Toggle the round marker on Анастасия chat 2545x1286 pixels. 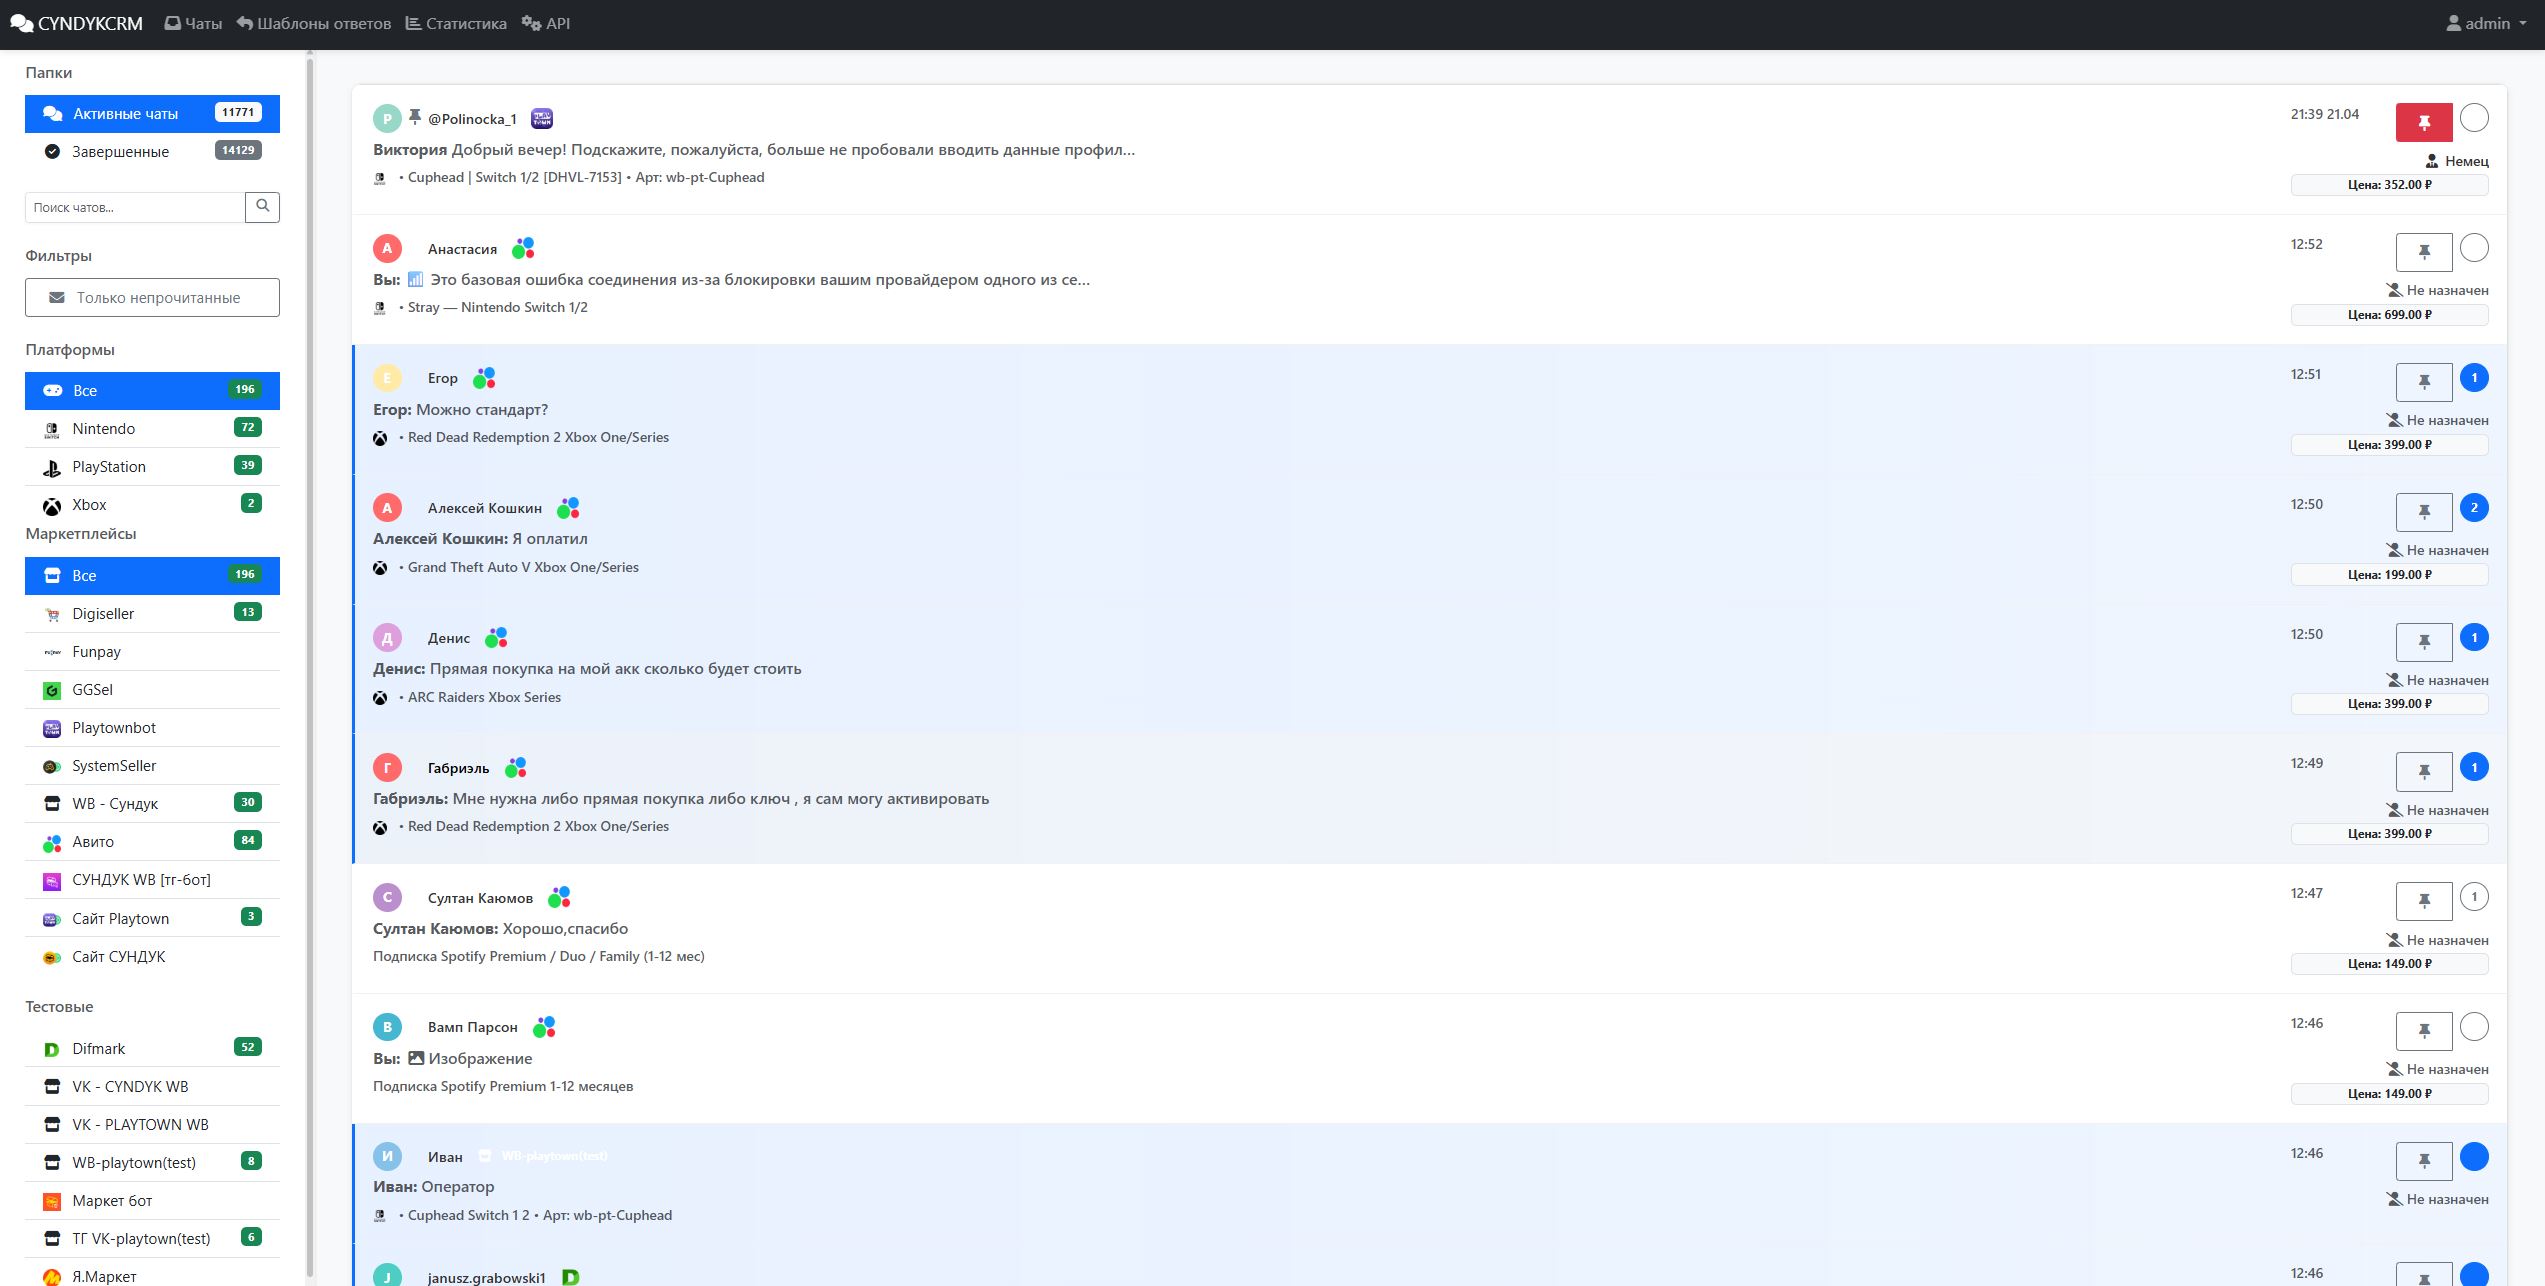(x=2474, y=248)
